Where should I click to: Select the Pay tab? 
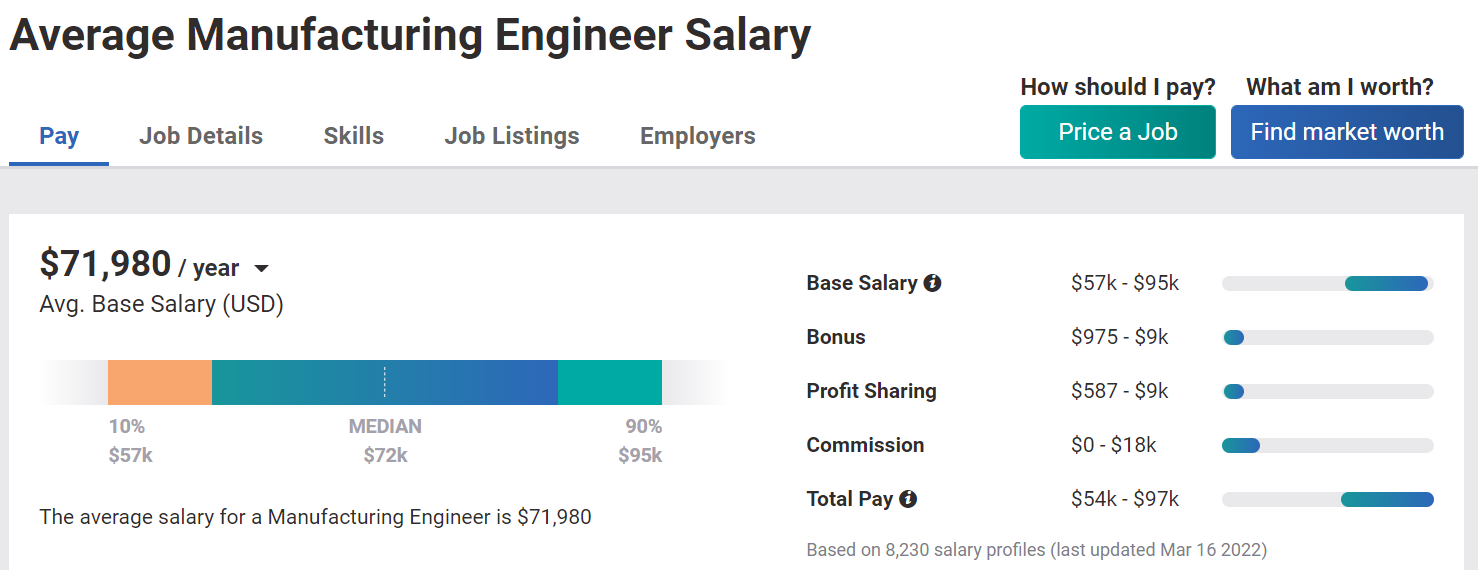click(x=59, y=136)
